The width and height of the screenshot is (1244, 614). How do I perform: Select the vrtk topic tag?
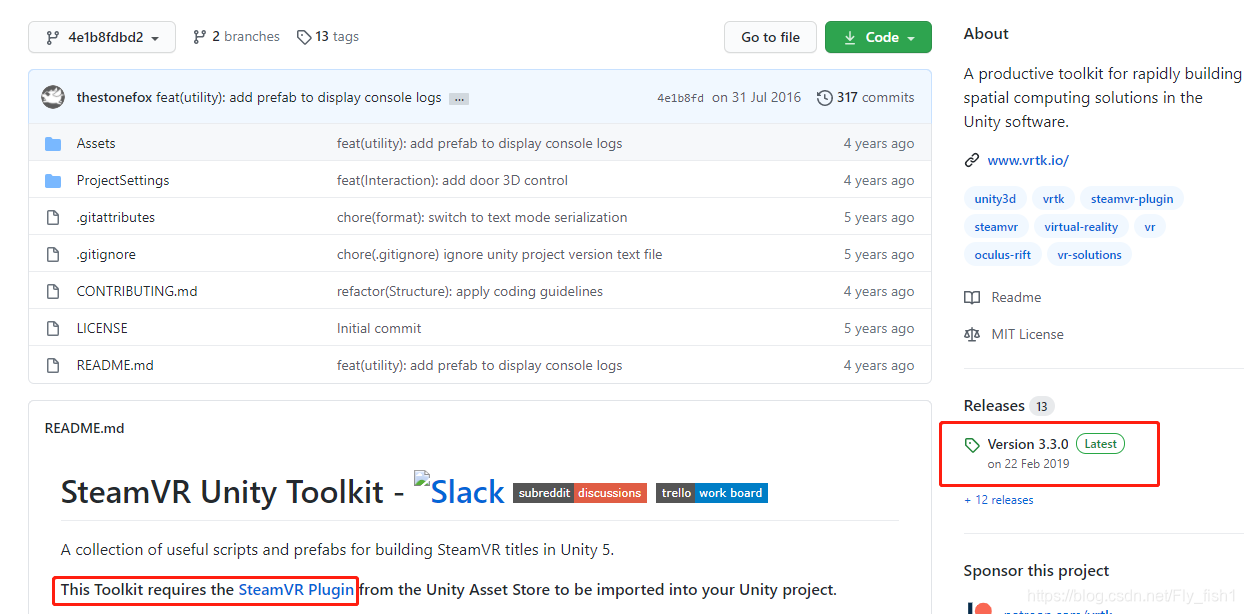click(1053, 199)
